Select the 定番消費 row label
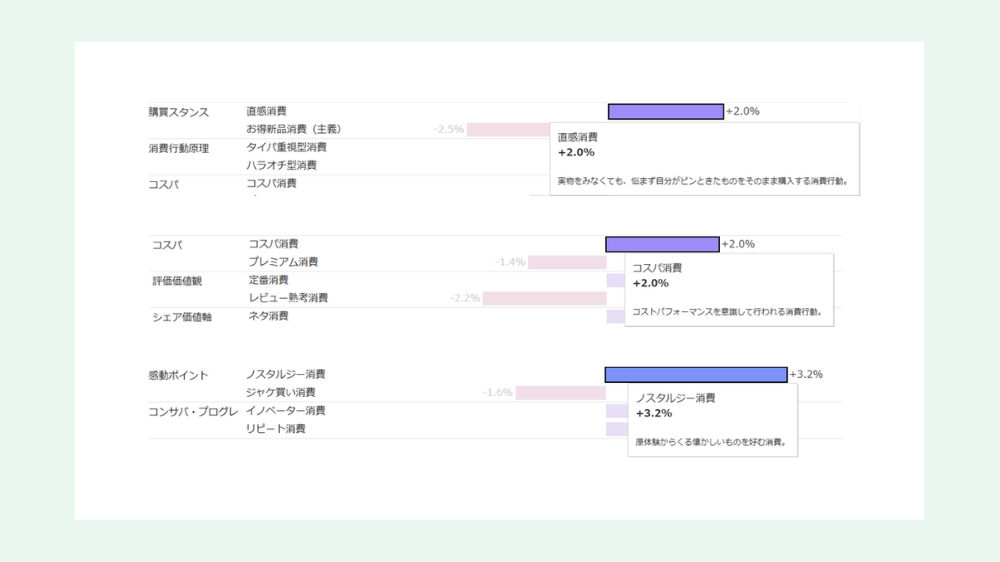Screen dimensions: 1000x562 click(x=268, y=280)
